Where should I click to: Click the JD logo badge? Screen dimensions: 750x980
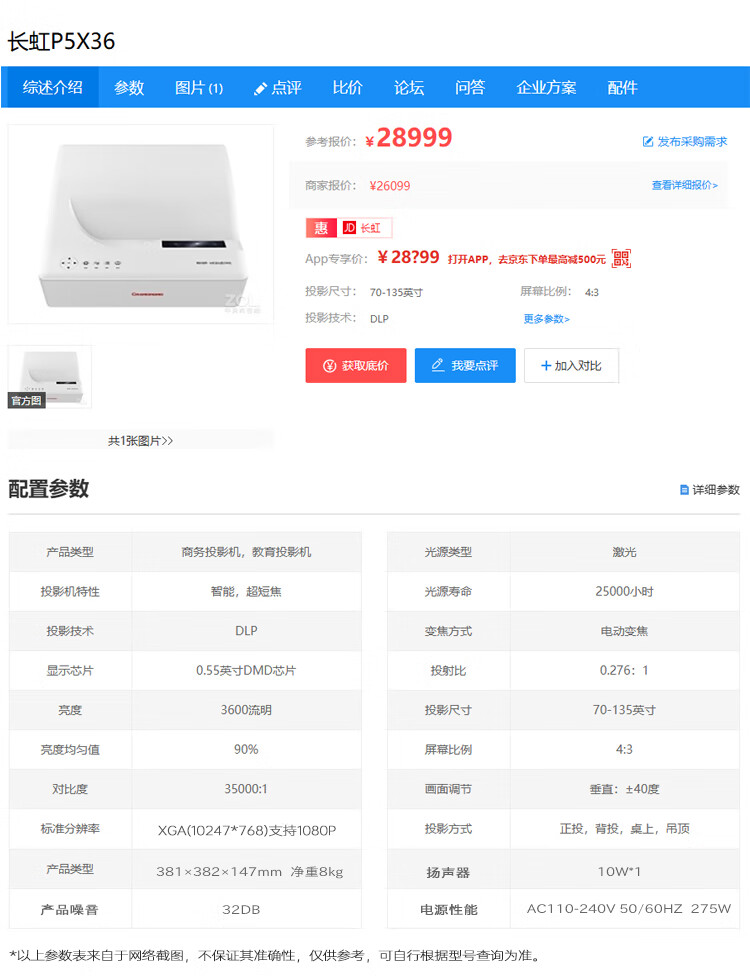click(x=349, y=228)
